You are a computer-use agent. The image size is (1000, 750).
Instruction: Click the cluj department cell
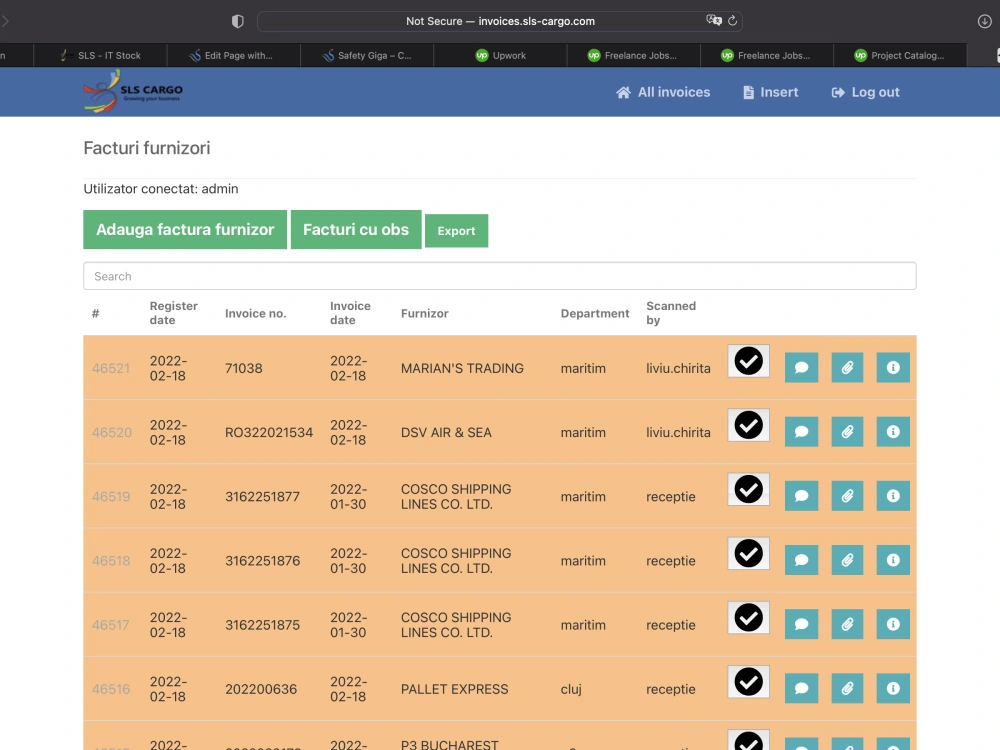click(x=571, y=689)
